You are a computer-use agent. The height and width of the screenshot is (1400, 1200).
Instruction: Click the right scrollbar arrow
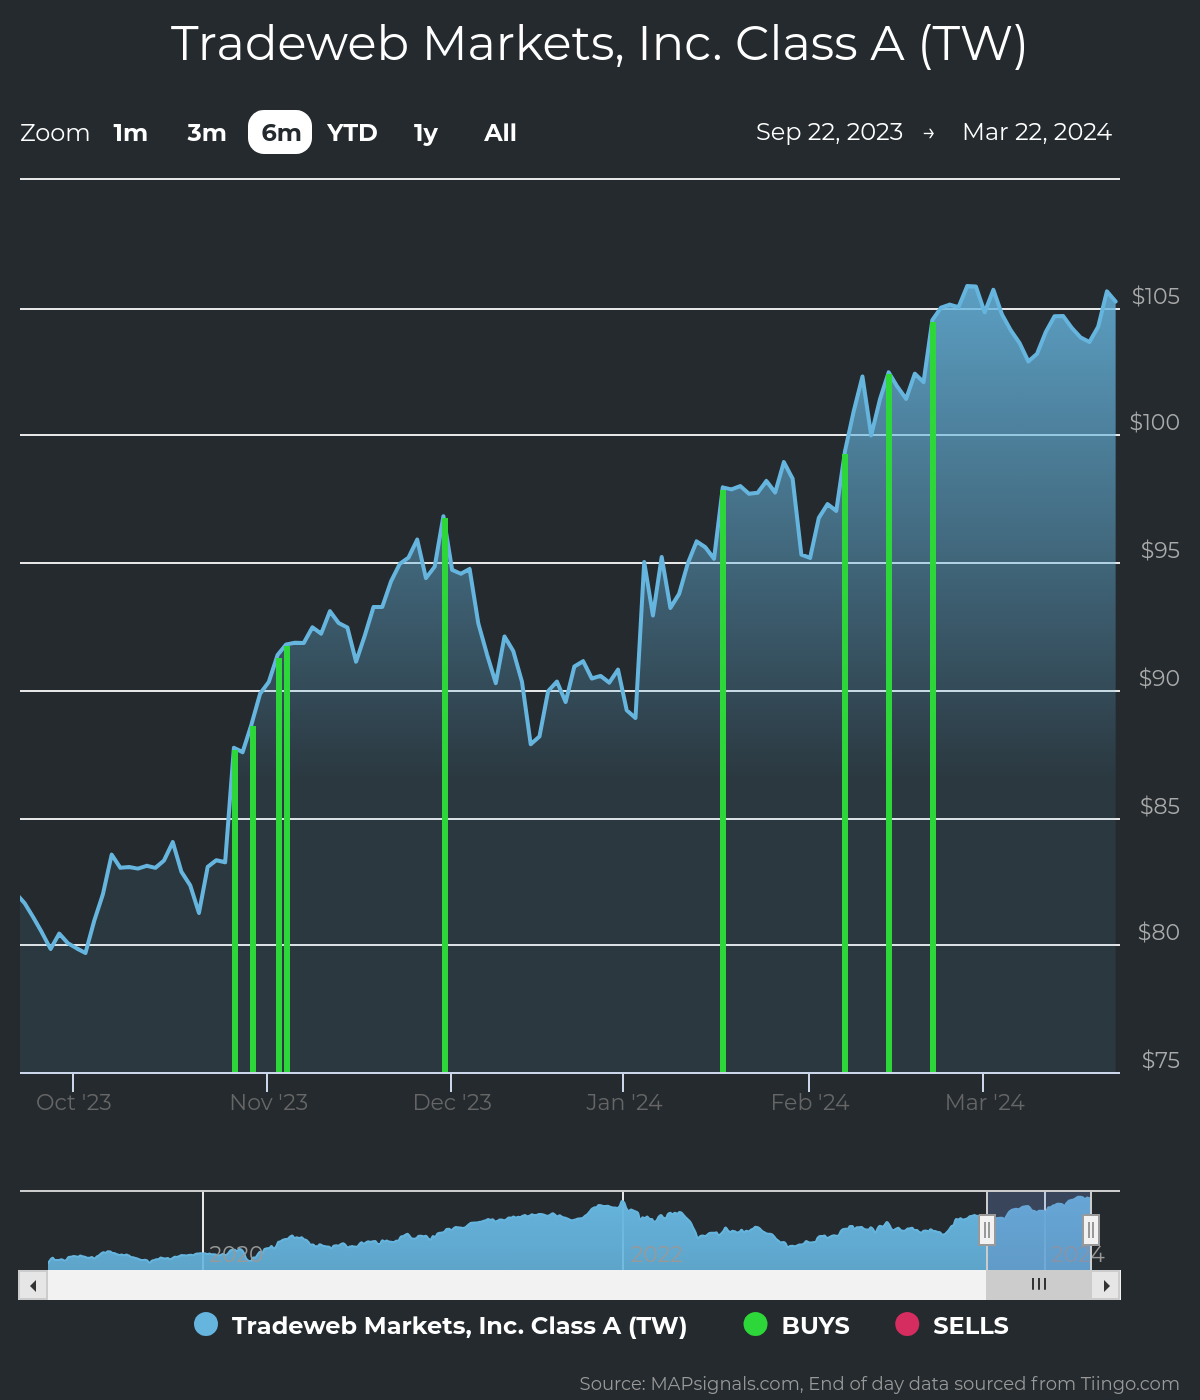coord(1108,1284)
